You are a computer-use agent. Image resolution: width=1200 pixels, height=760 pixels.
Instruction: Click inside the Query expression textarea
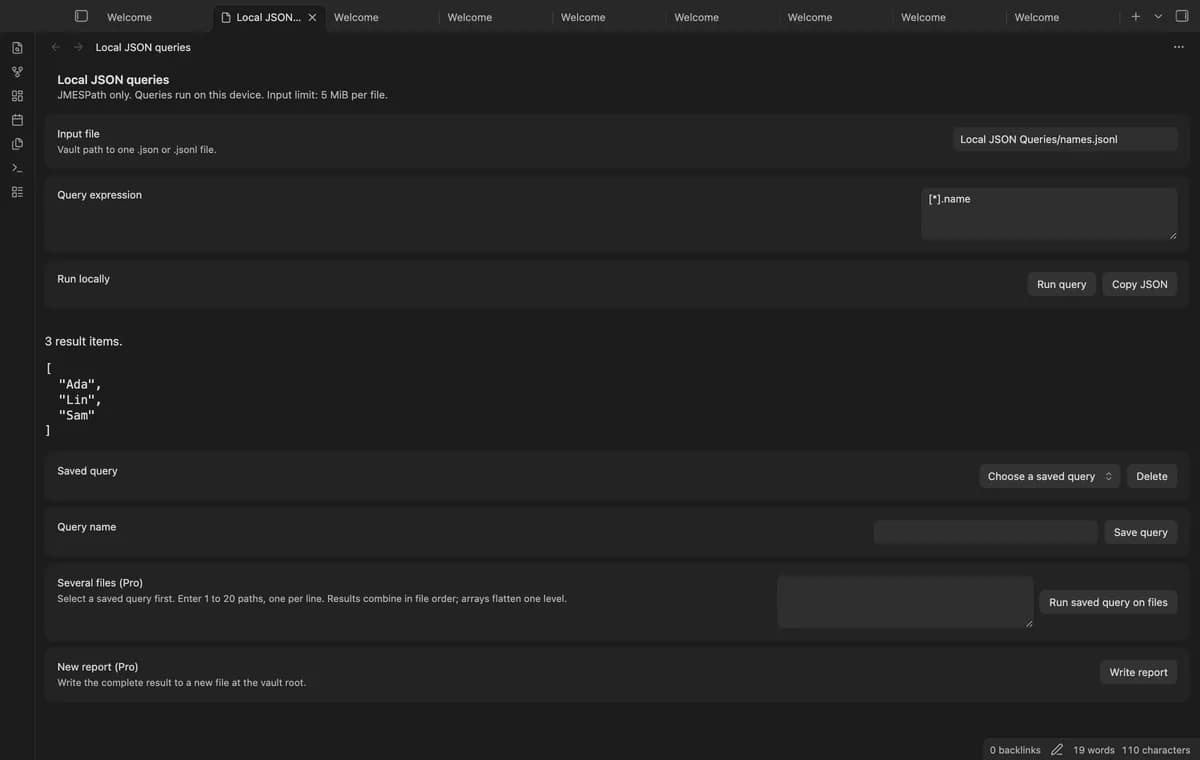click(x=1049, y=213)
